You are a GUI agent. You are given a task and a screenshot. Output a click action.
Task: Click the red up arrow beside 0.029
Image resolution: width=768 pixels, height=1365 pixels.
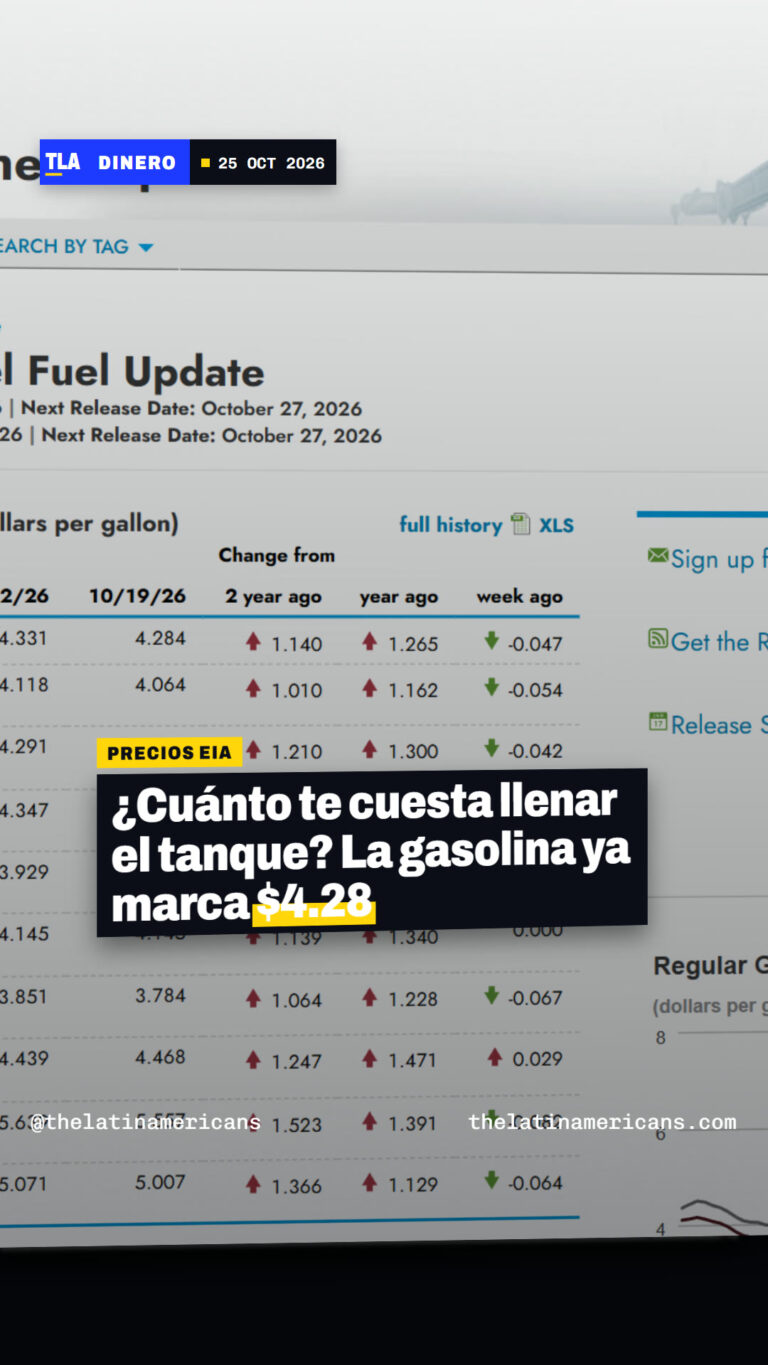(494, 1056)
